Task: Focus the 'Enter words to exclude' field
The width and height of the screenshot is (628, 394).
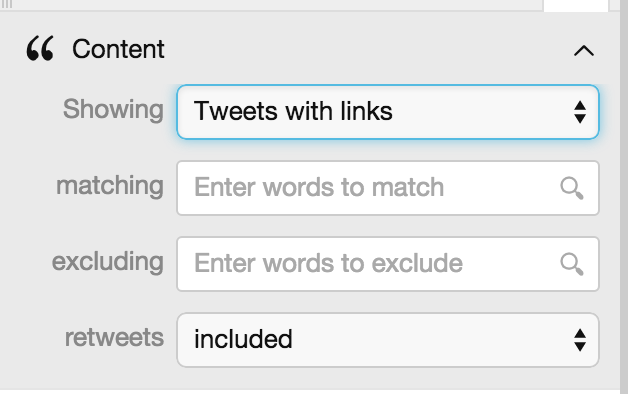Action: click(388, 264)
